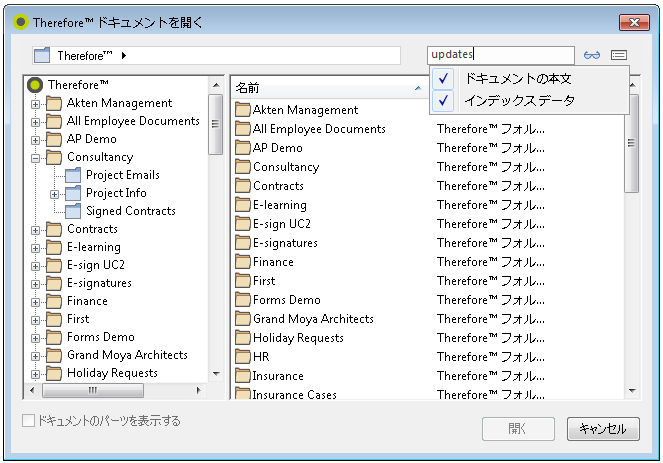Viewport: 663px width, 463px height.
Task: Close the Therefore™ dialog window
Action: tap(634, 22)
